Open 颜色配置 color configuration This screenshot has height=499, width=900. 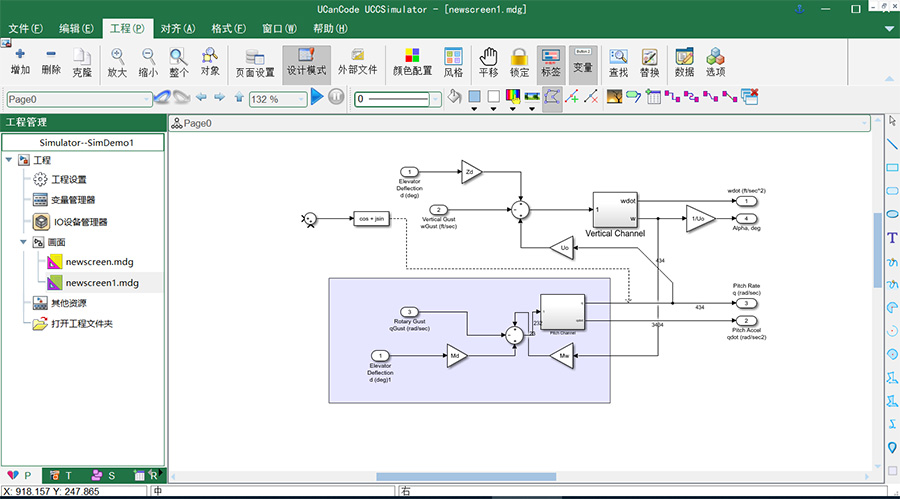[411, 62]
